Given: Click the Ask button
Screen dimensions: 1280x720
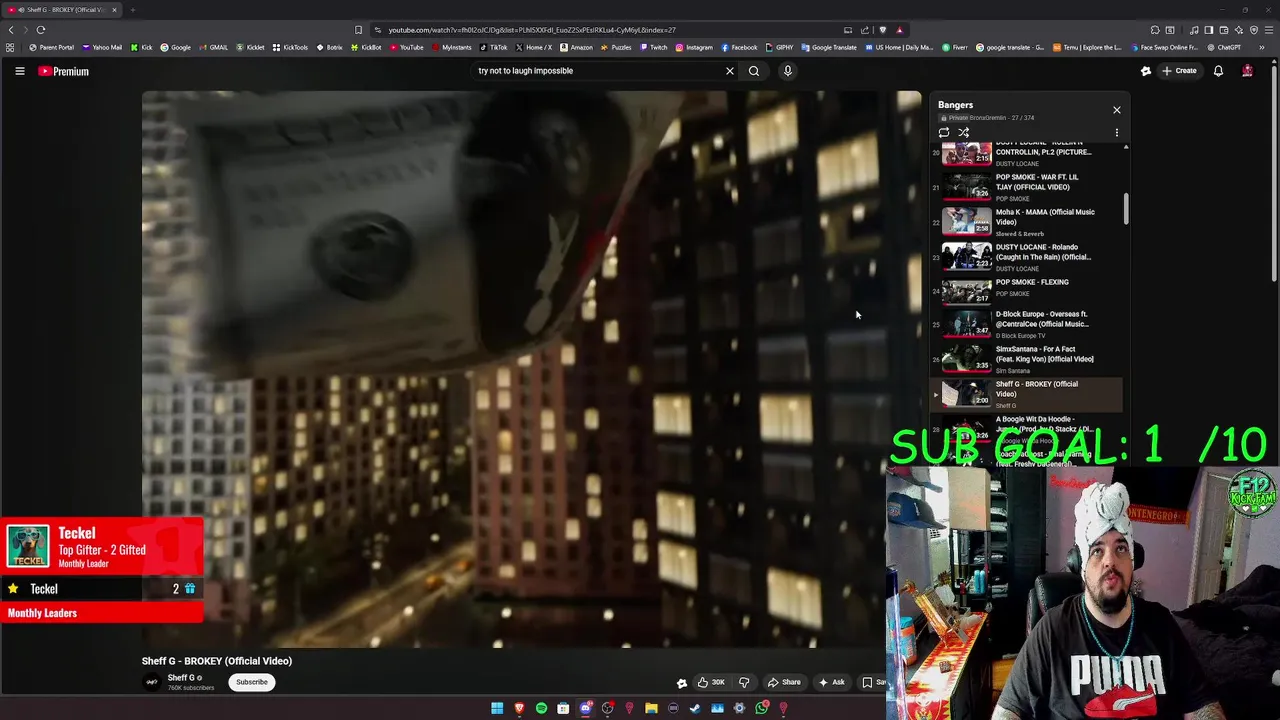Looking at the screenshot, I should pyautogui.click(x=832, y=682).
